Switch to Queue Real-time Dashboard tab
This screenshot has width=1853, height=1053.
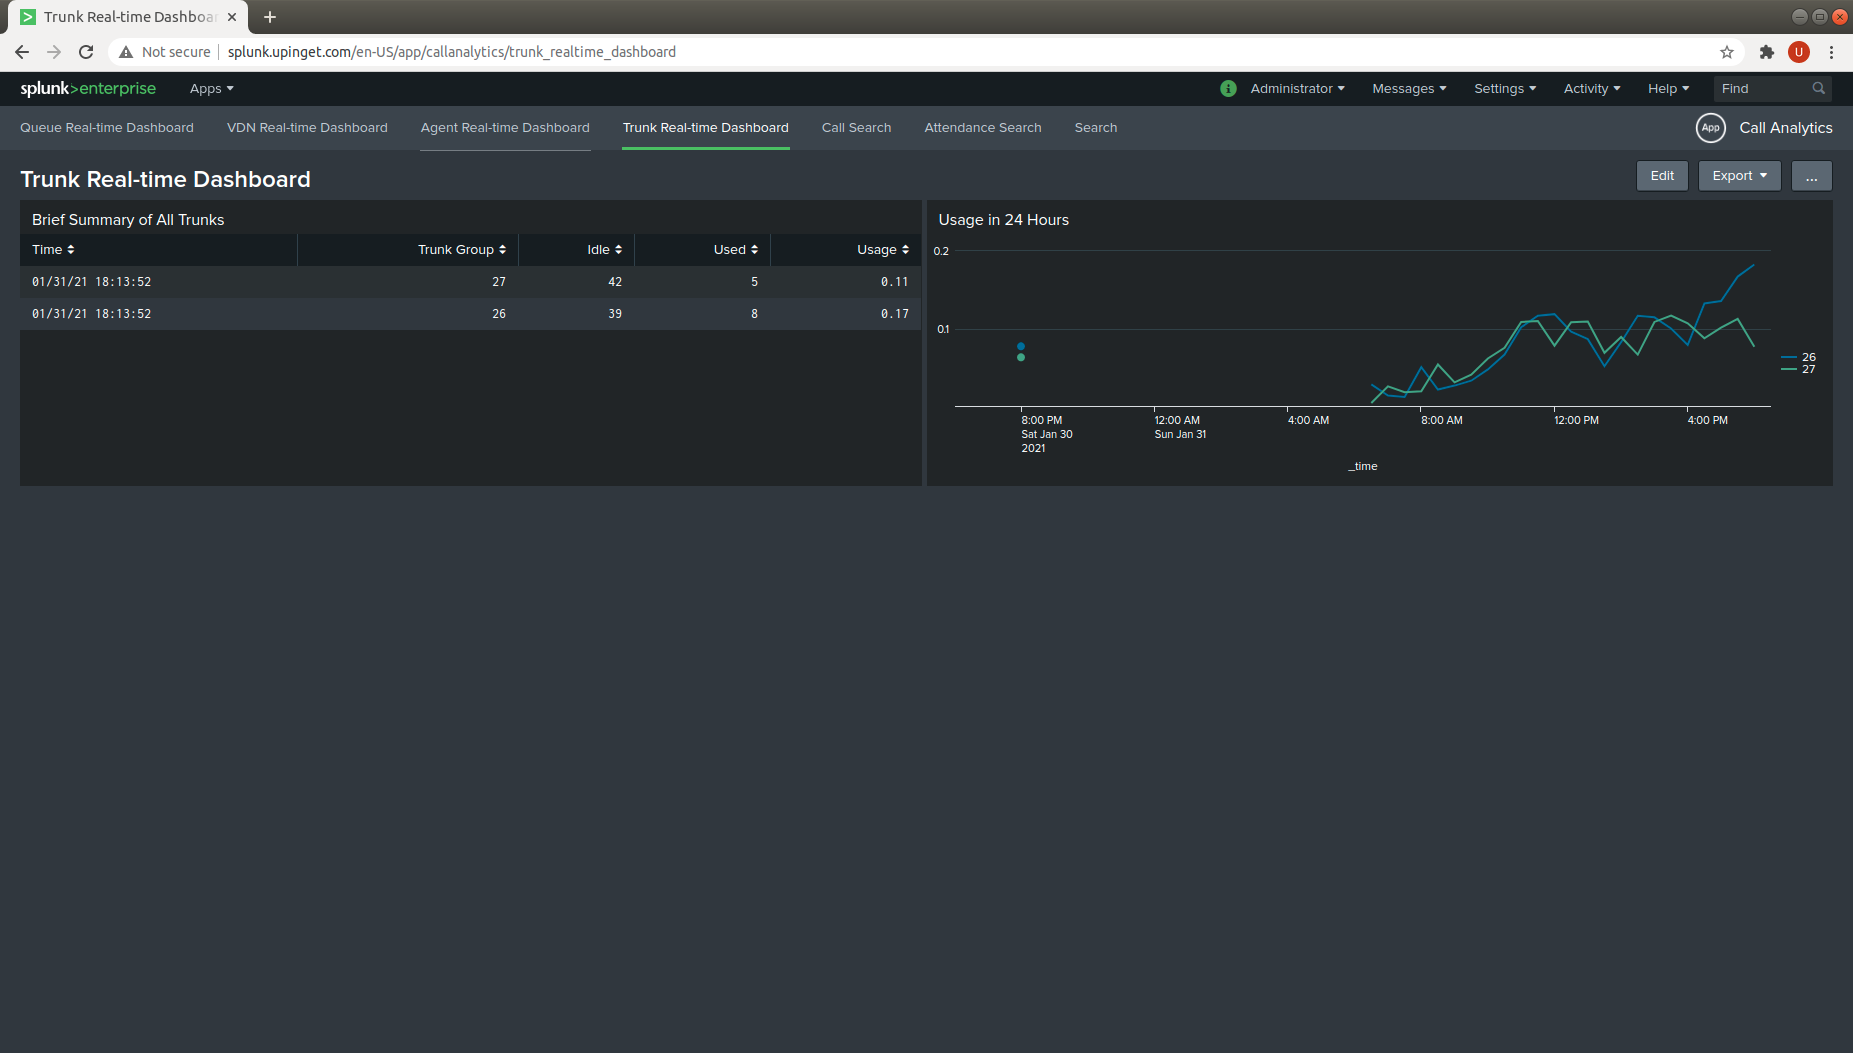click(107, 128)
